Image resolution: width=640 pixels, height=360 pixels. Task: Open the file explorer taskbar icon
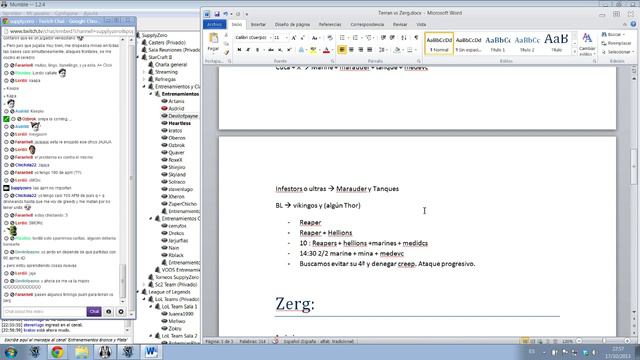81,352
